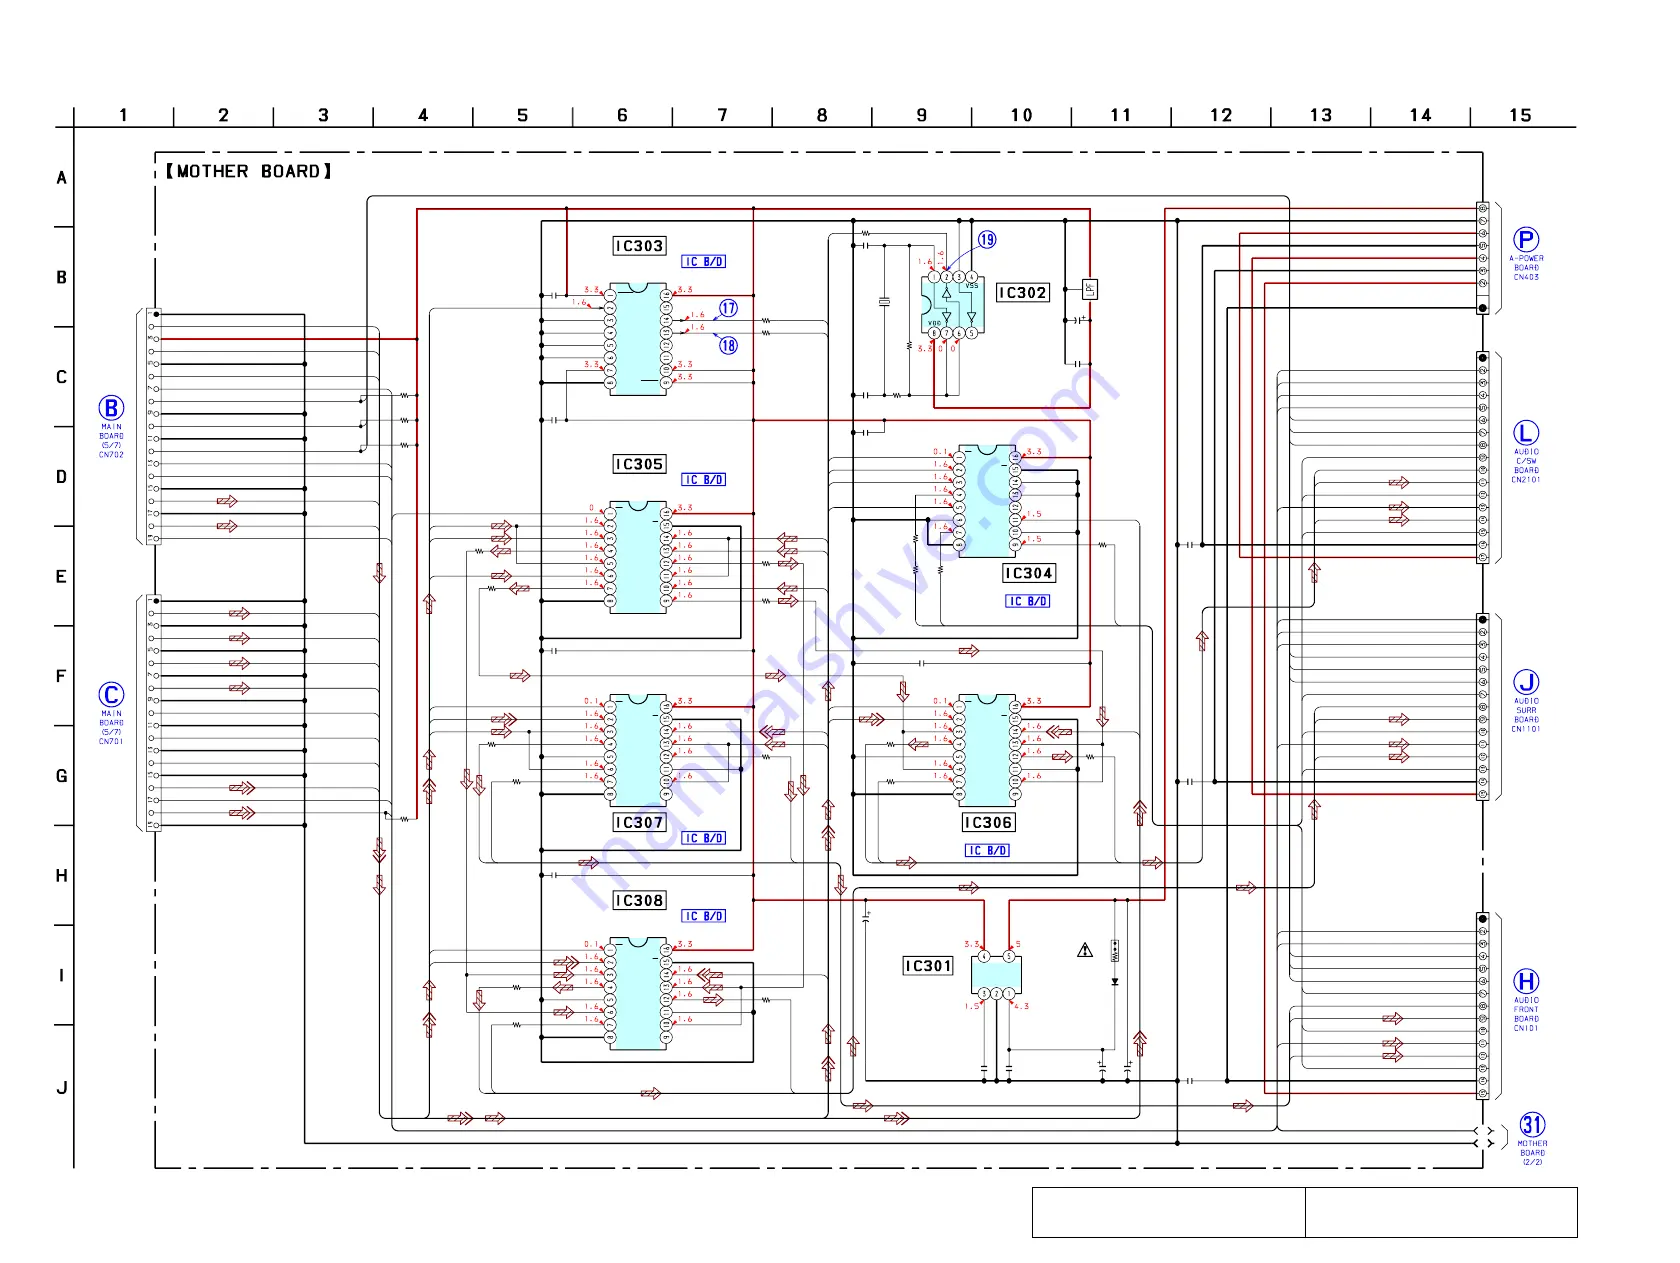Click the IC305 chip body
The height and width of the screenshot is (1263, 1680).
point(638,558)
